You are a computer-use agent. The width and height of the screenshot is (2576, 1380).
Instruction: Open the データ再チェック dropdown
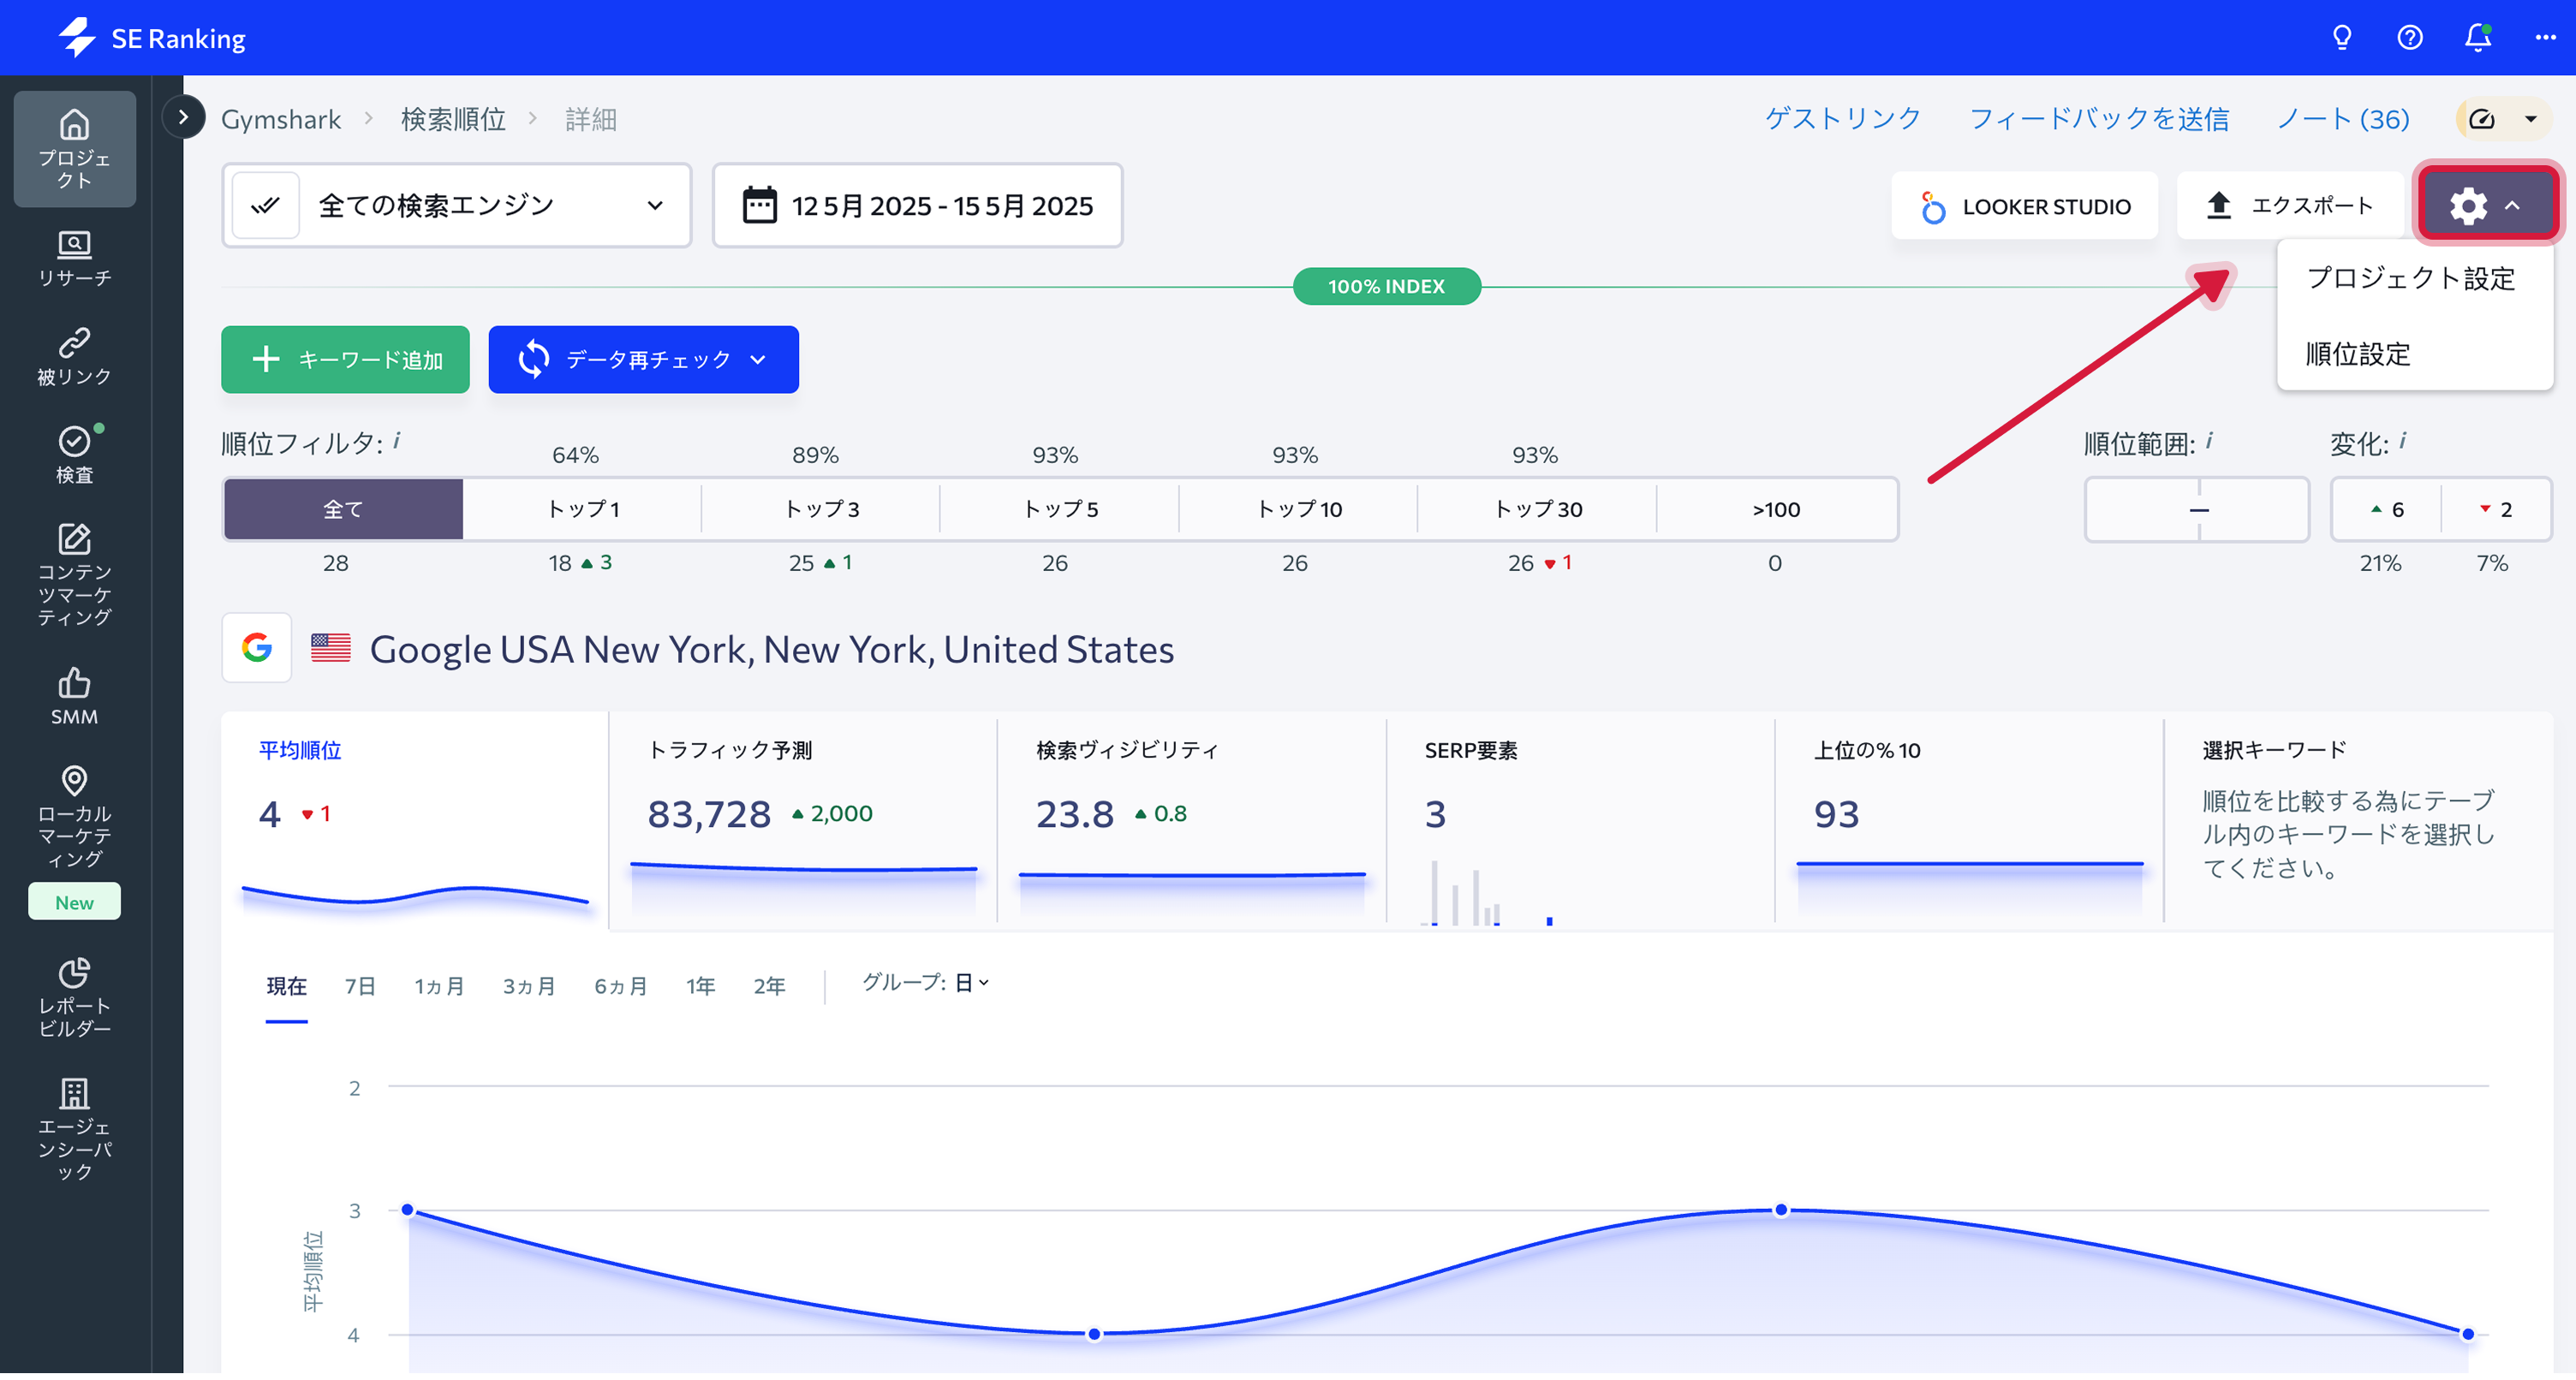(644, 361)
